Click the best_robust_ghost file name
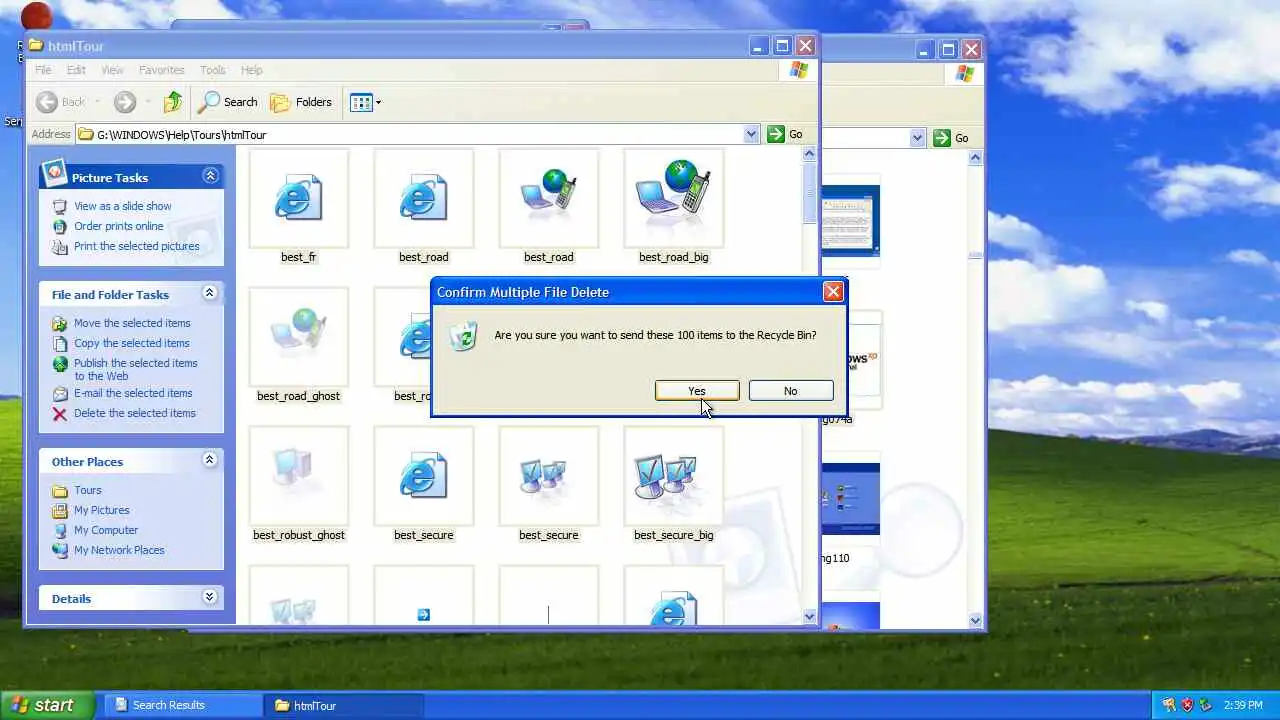Viewport: 1280px width, 720px height. coord(298,535)
